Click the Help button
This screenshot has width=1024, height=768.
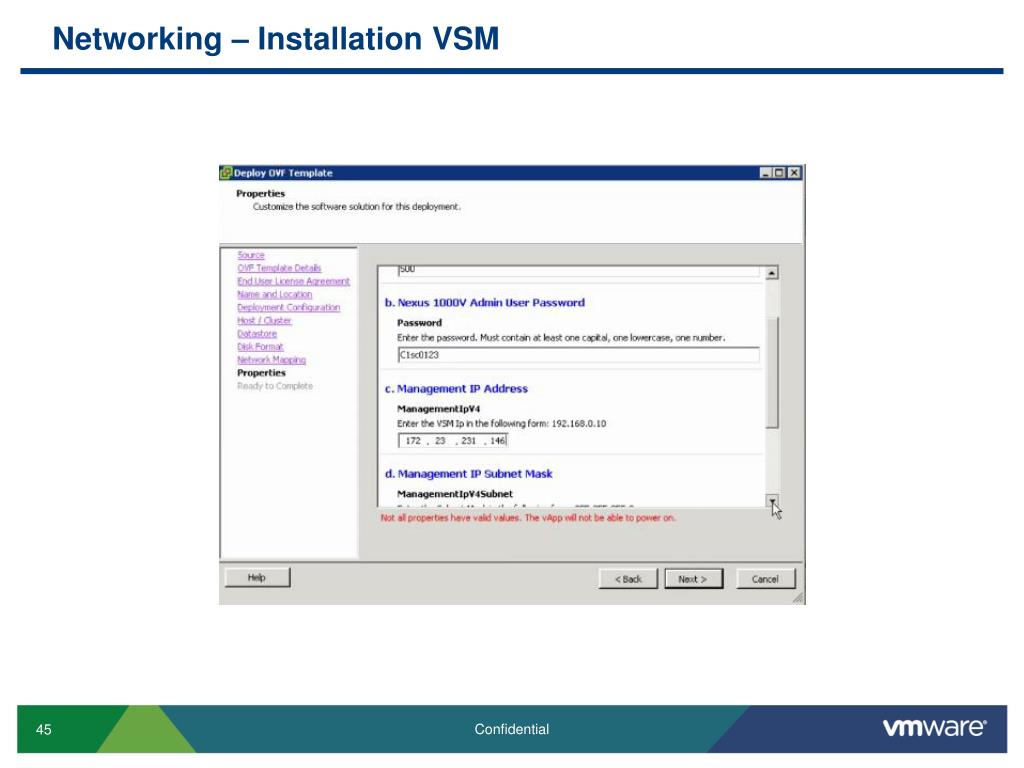pyautogui.click(x=257, y=578)
